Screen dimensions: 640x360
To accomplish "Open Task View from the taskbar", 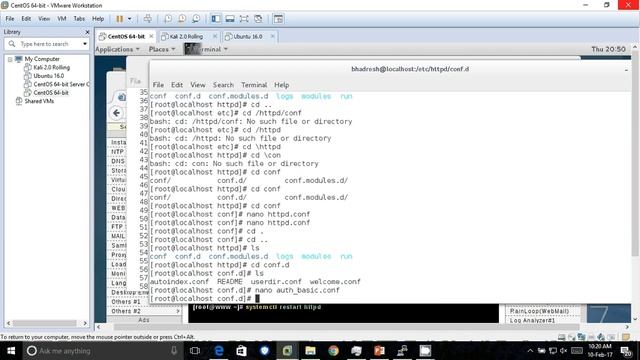I will (195, 351).
